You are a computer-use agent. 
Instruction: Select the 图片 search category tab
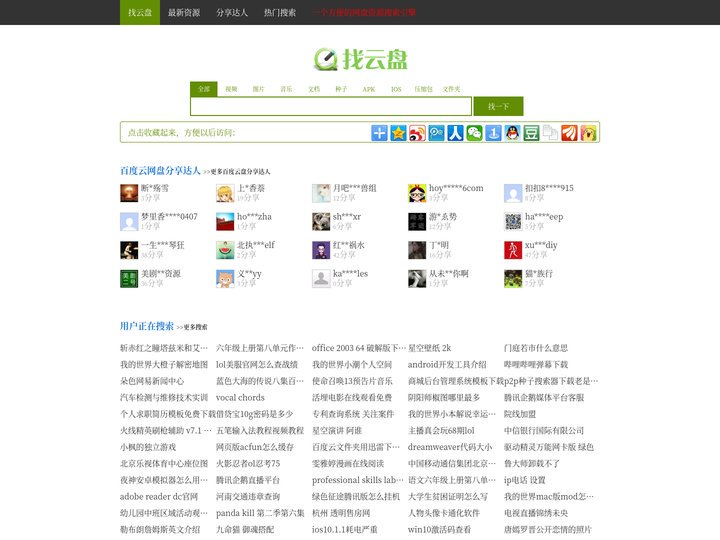[259, 89]
